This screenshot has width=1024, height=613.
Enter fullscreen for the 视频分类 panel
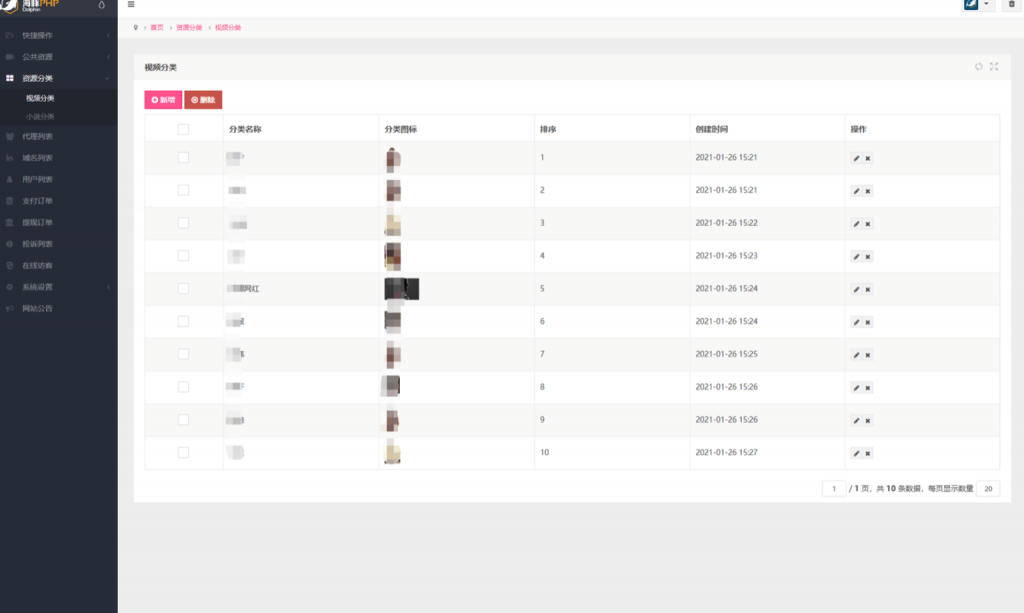pyautogui.click(x=994, y=67)
